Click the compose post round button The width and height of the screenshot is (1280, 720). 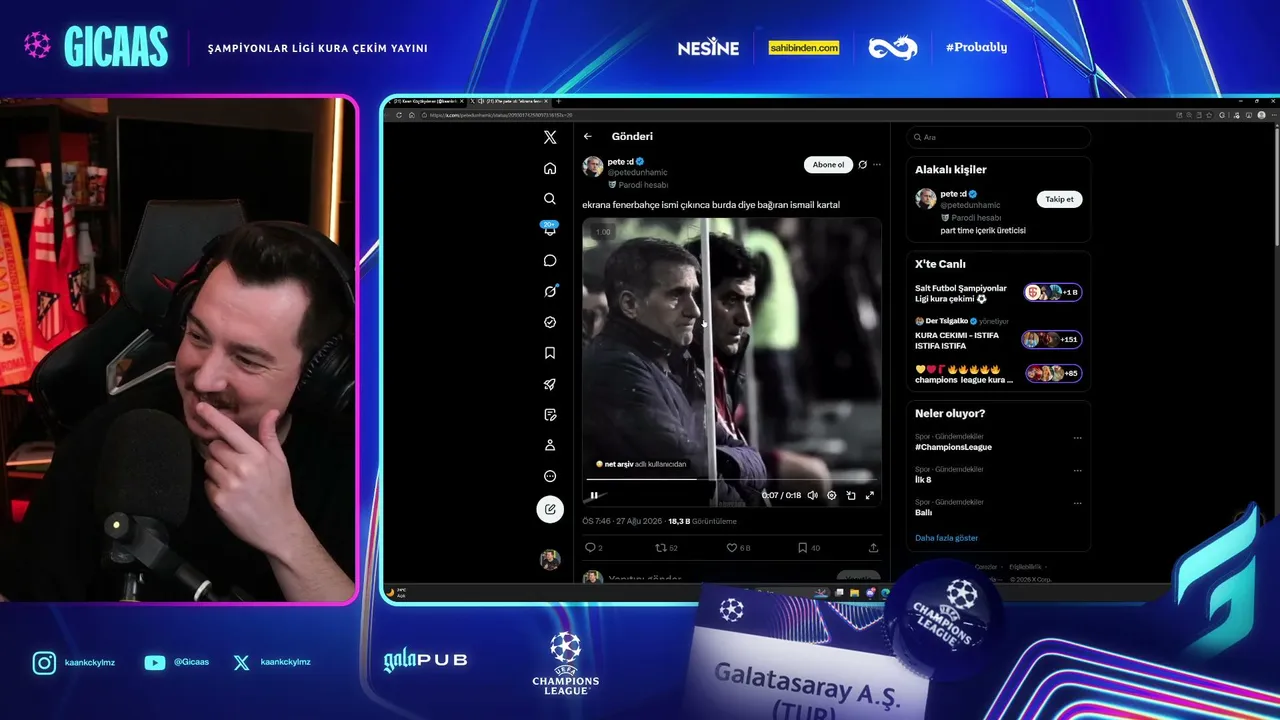pyautogui.click(x=550, y=509)
